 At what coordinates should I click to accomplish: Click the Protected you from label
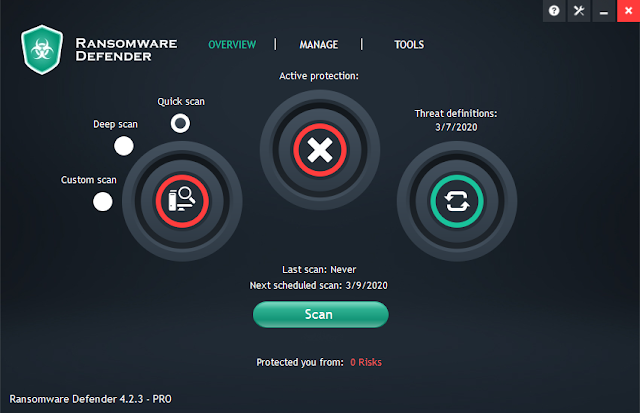coord(300,362)
